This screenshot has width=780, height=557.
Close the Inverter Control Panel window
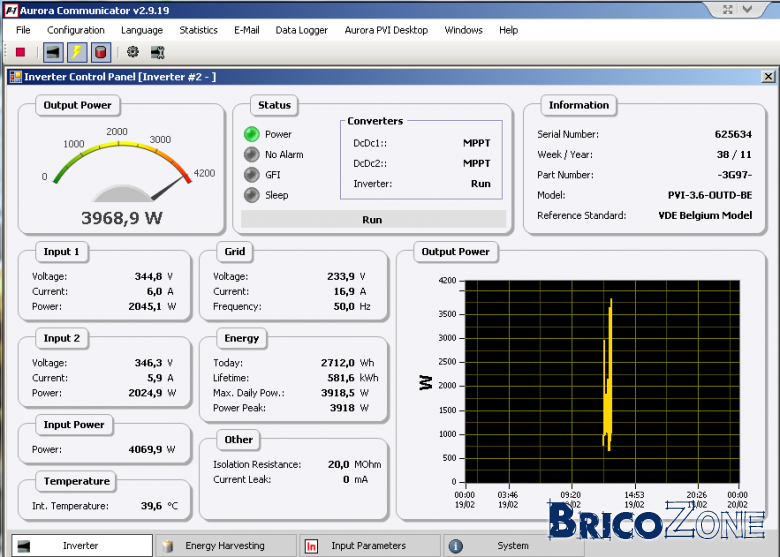(768, 77)
